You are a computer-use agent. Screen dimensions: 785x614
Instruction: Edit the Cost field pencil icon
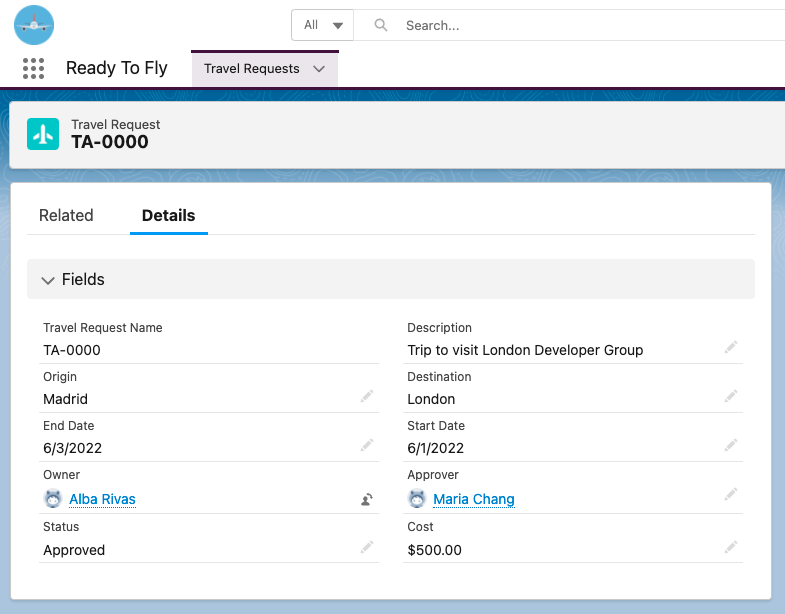[x=730, y=547]
